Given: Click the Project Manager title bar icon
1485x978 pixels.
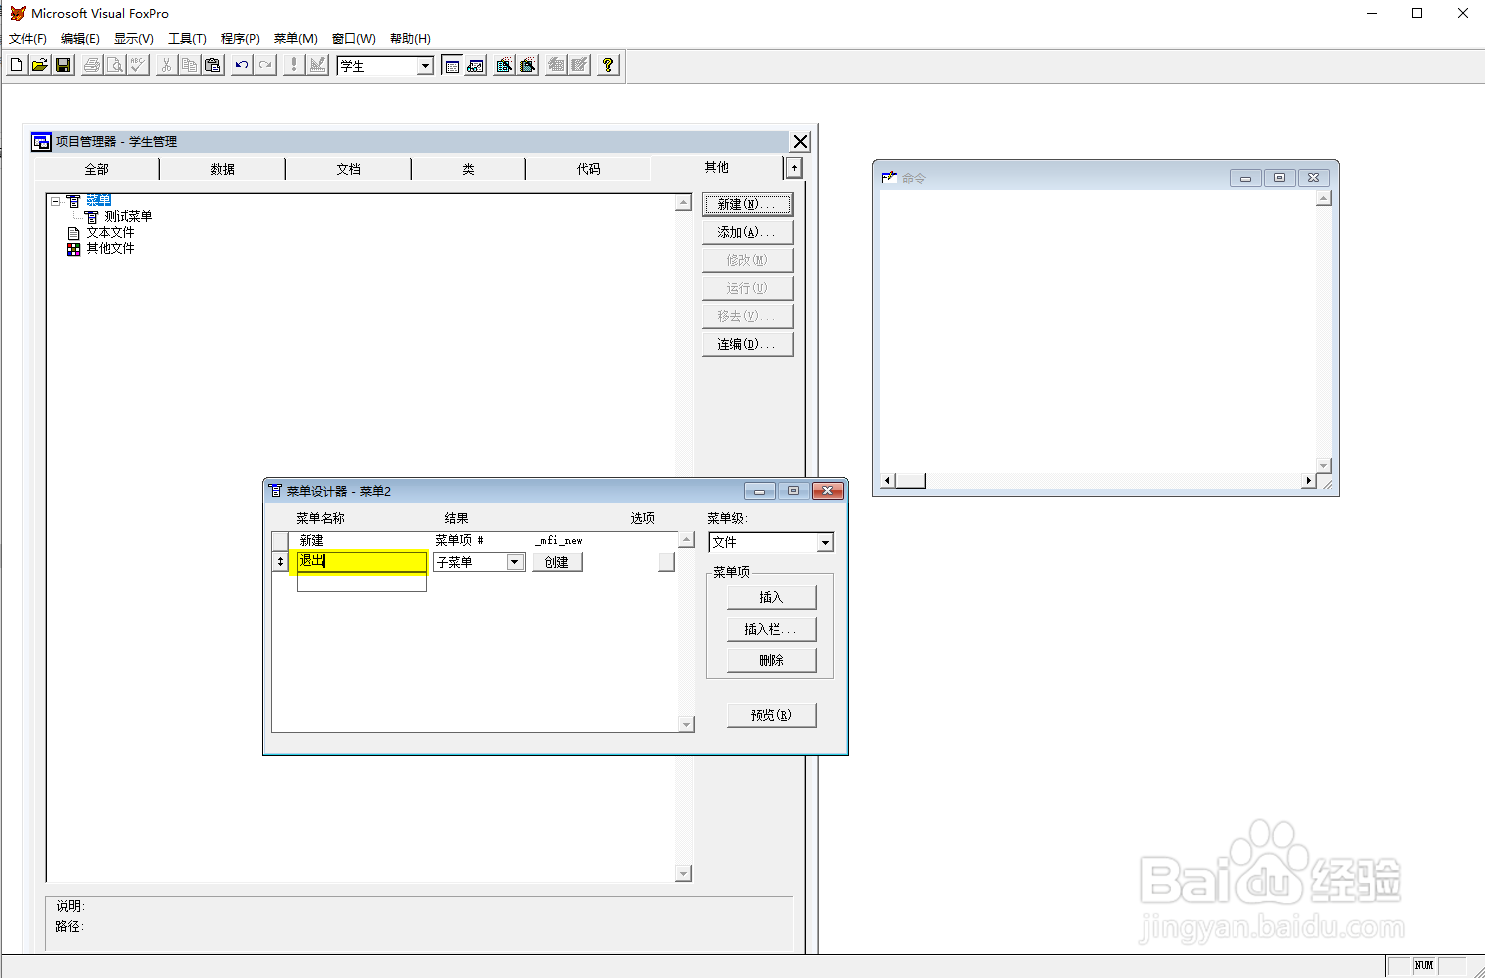Looking at the screenshot, I should click(41, 141).
